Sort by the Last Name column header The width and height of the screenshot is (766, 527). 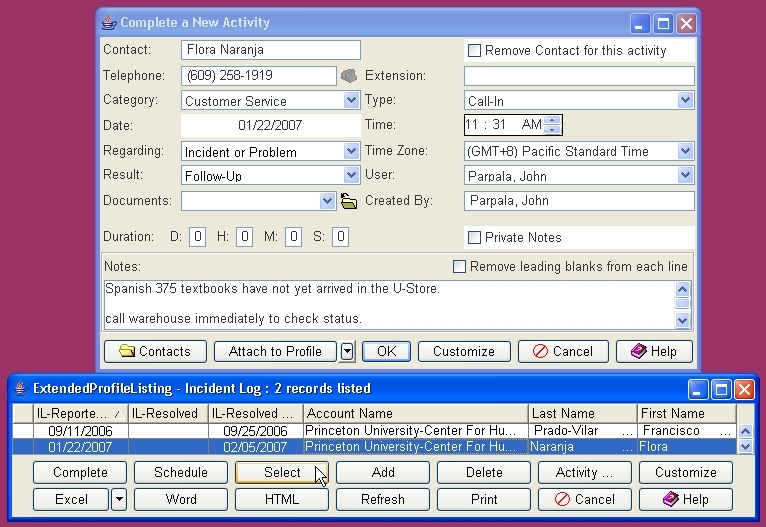point(583,414)
